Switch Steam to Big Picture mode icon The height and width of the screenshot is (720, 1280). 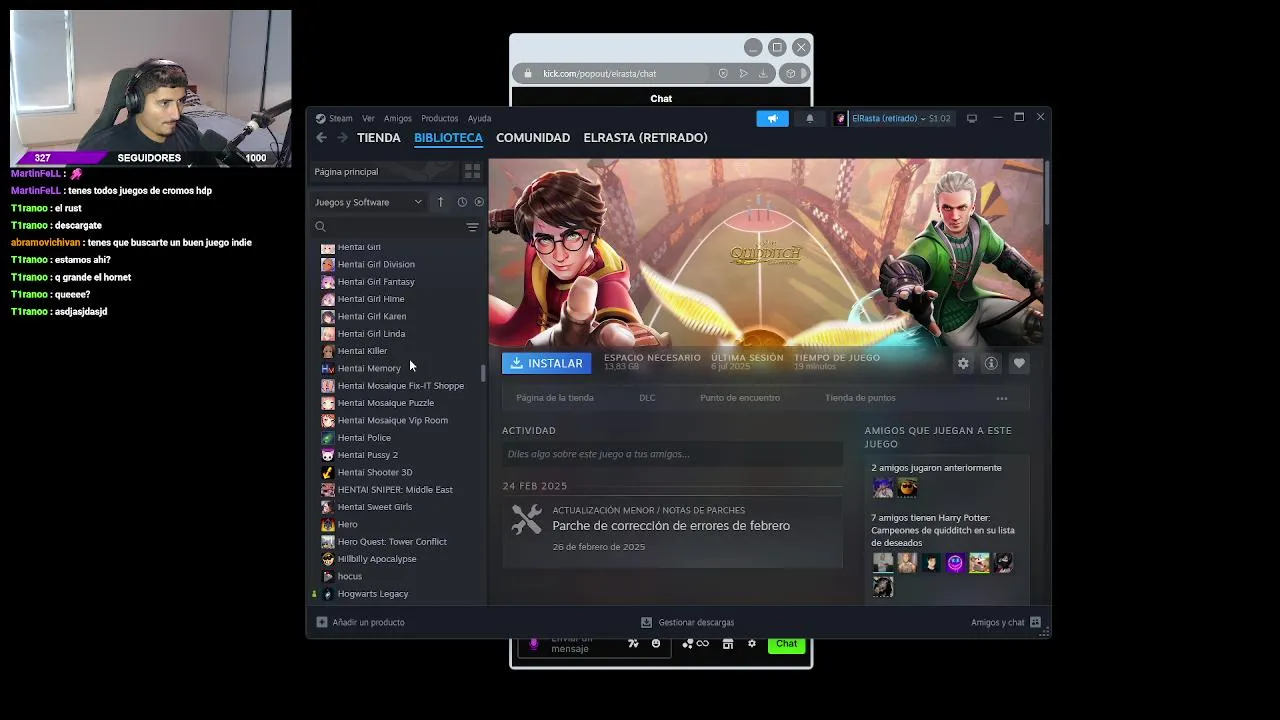click(971, 118)
